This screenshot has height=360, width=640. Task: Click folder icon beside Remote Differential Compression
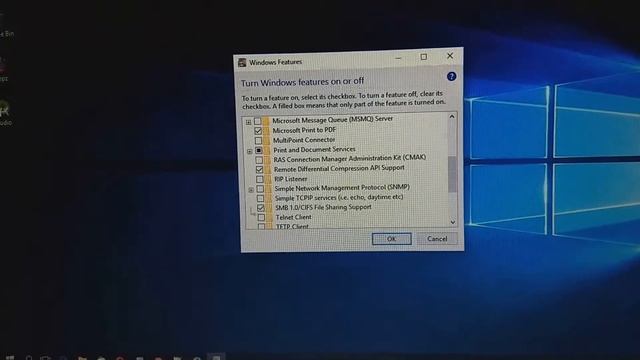(x=268, y=169)
